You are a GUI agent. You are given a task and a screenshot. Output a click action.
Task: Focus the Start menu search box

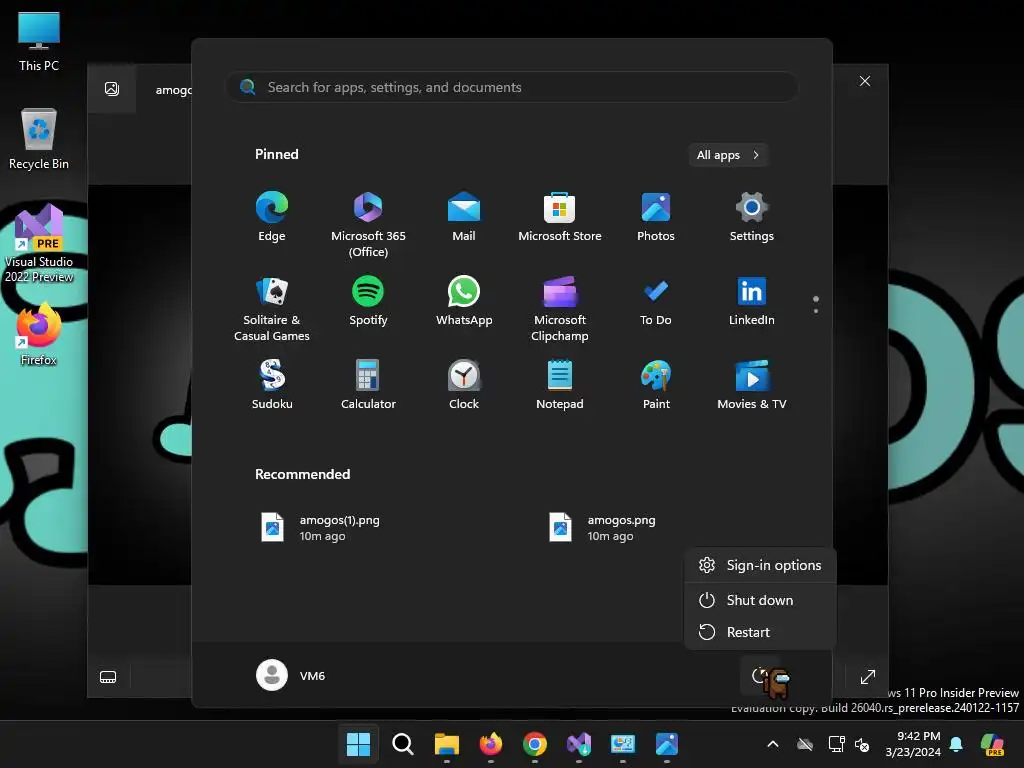[x=511, y=88]
